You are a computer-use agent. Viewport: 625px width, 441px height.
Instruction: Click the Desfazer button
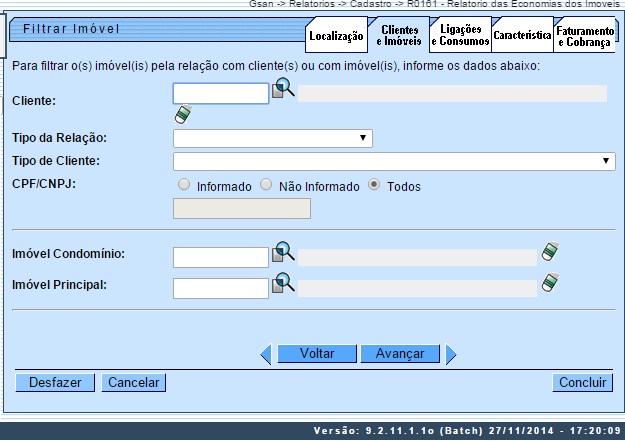(x=55, y=382)
